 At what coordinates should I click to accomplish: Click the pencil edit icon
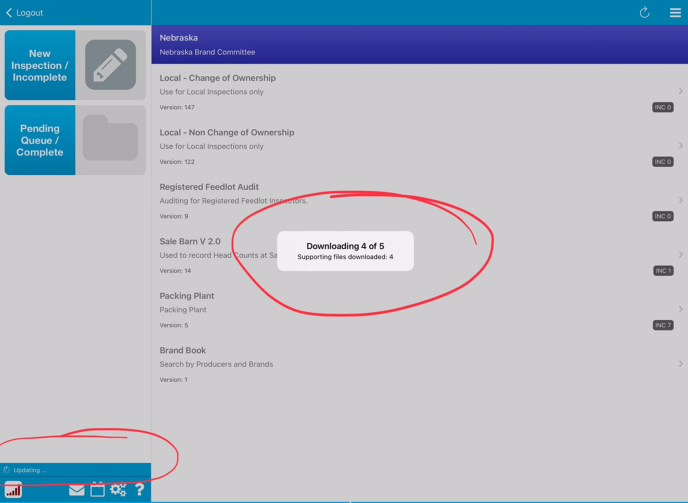click(x=110, y=65)
